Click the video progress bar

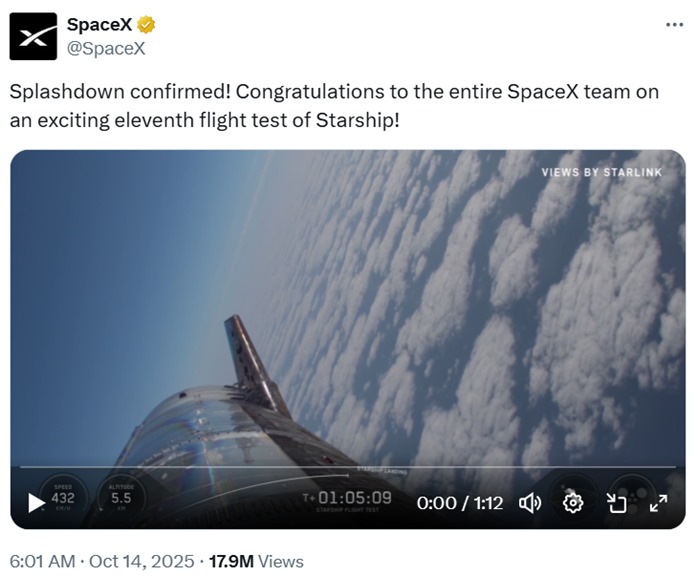(x=348, y=467)
